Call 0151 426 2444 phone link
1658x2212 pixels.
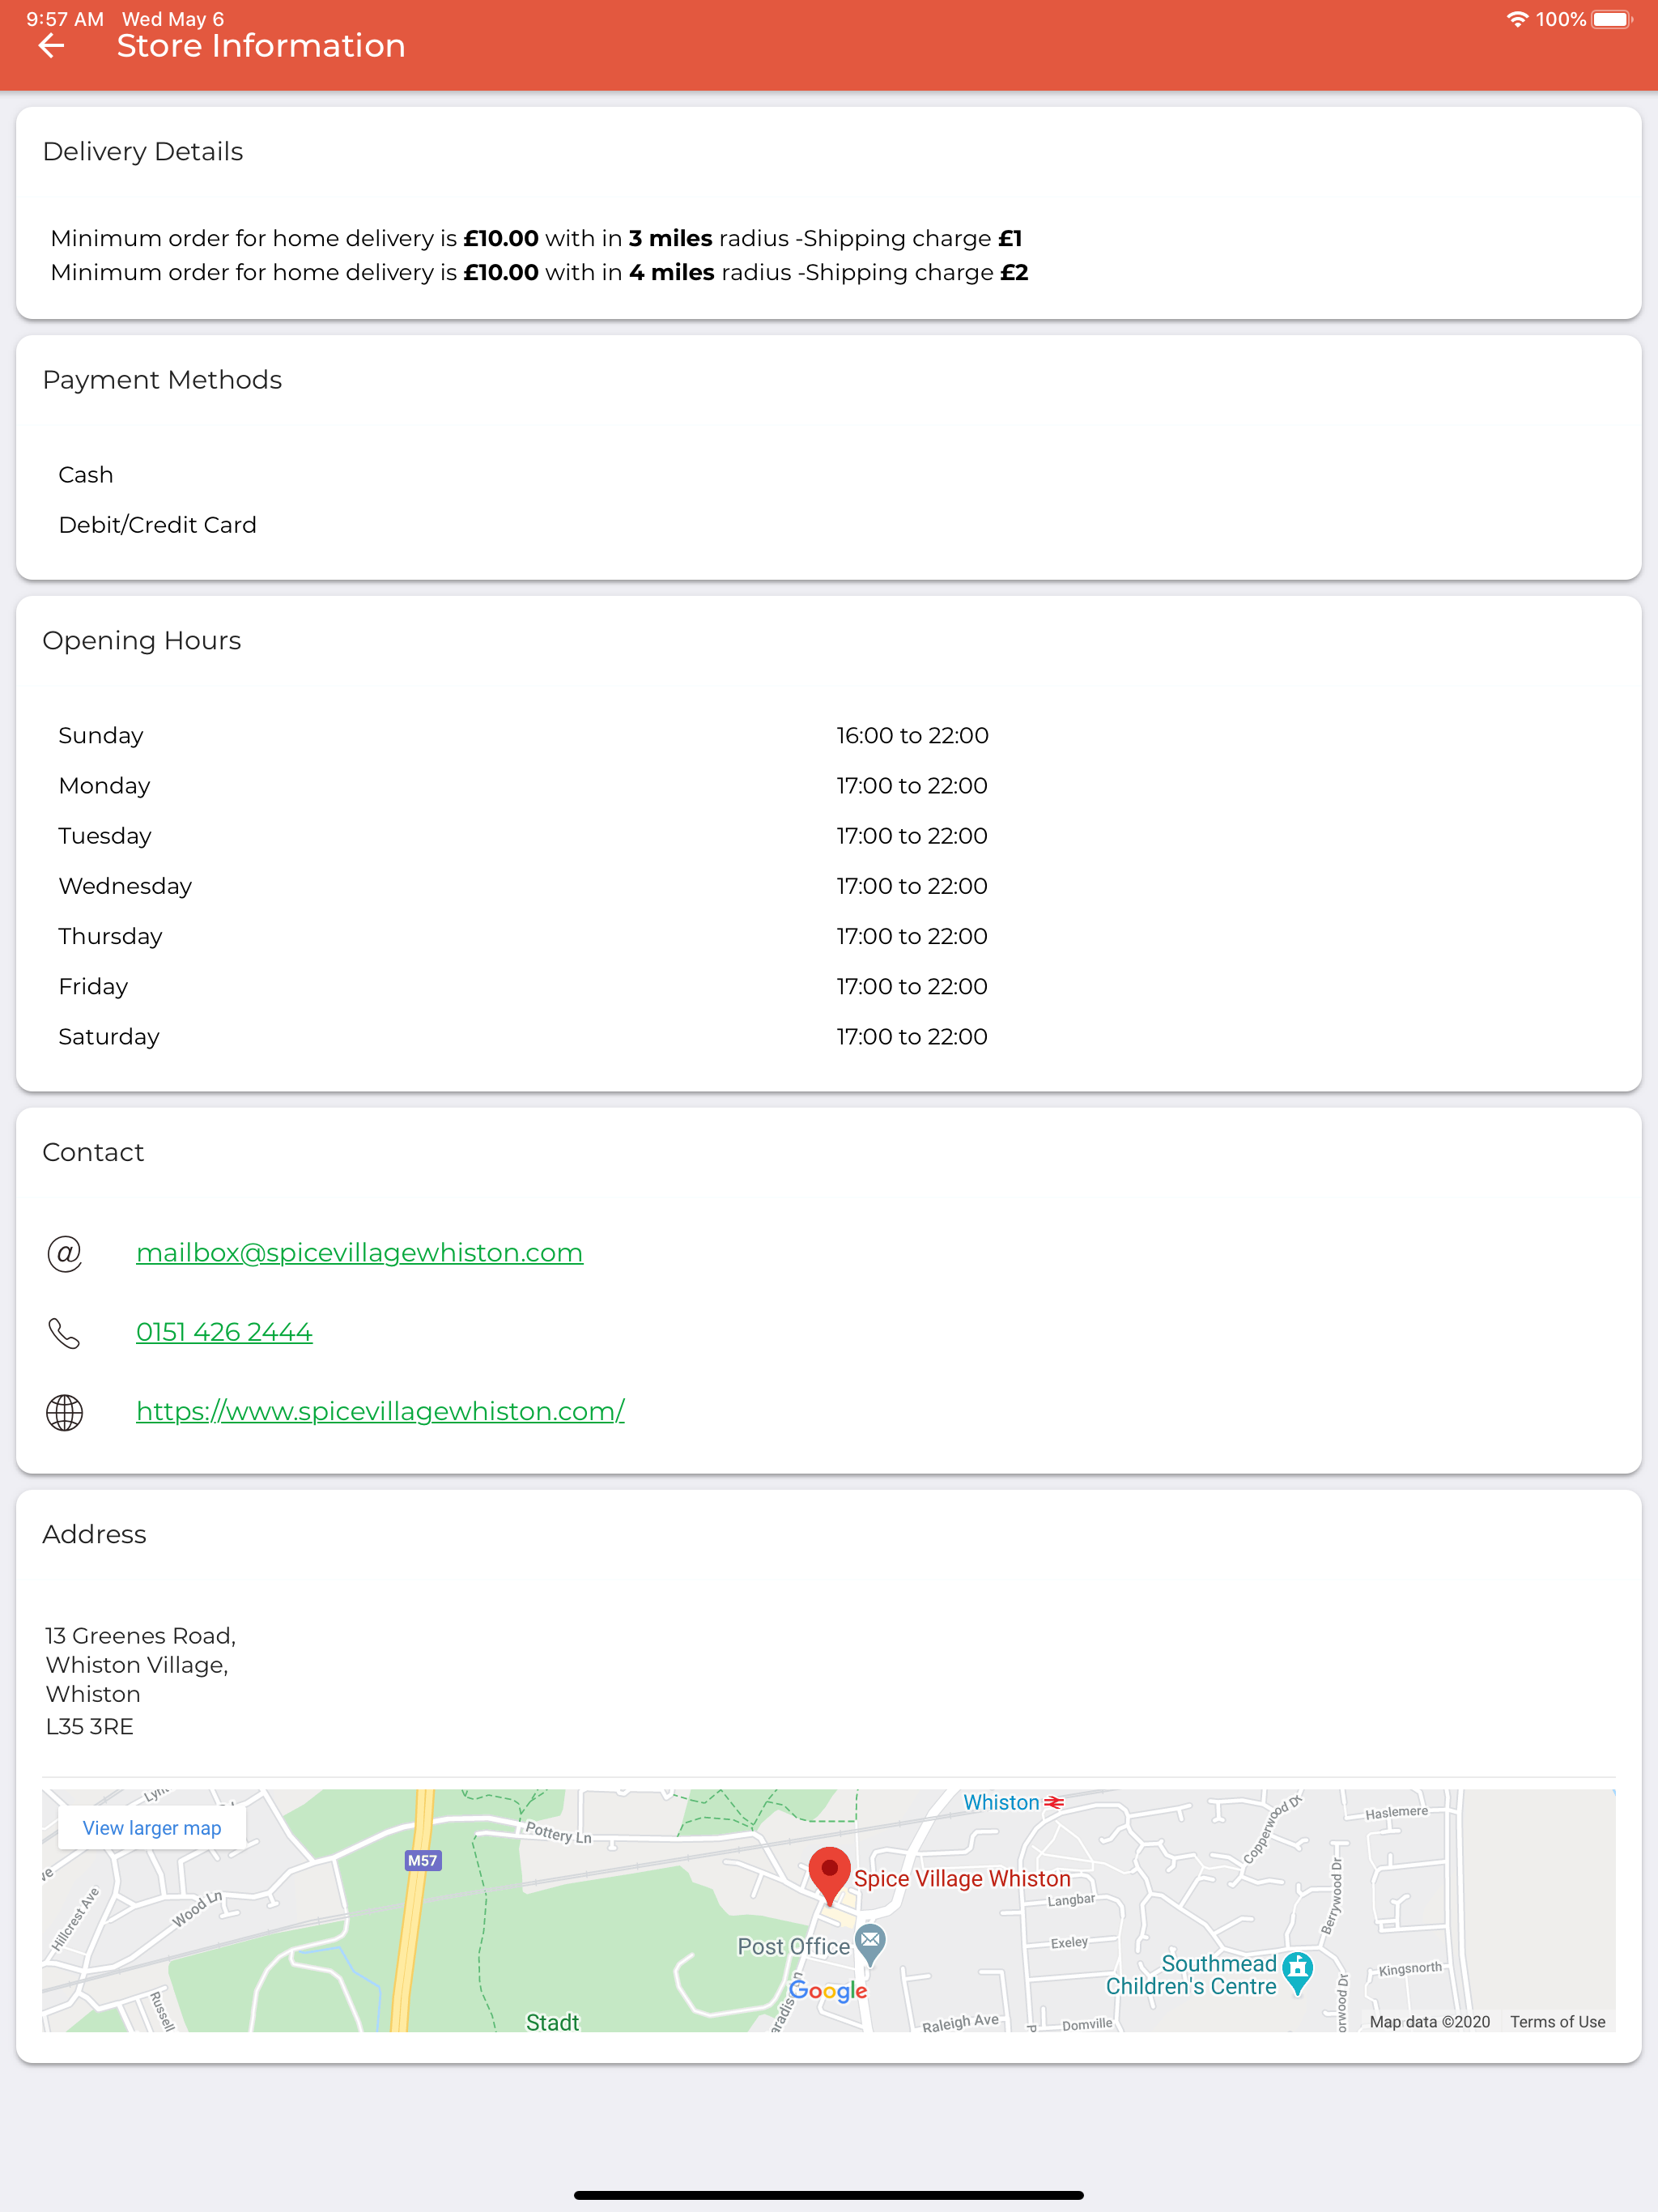pyautogui.click(x=224, y=1332)
